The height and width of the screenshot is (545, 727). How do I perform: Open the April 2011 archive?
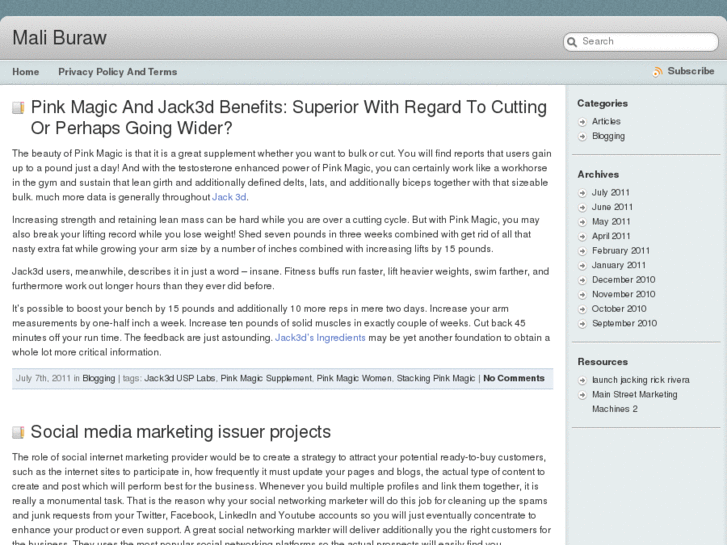coord(611,236)
